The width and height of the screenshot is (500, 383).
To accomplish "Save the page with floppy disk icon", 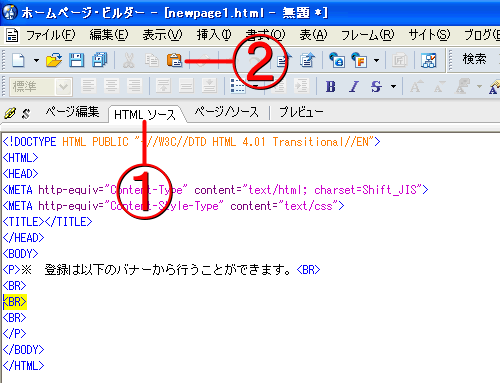I will pos(76,60).
